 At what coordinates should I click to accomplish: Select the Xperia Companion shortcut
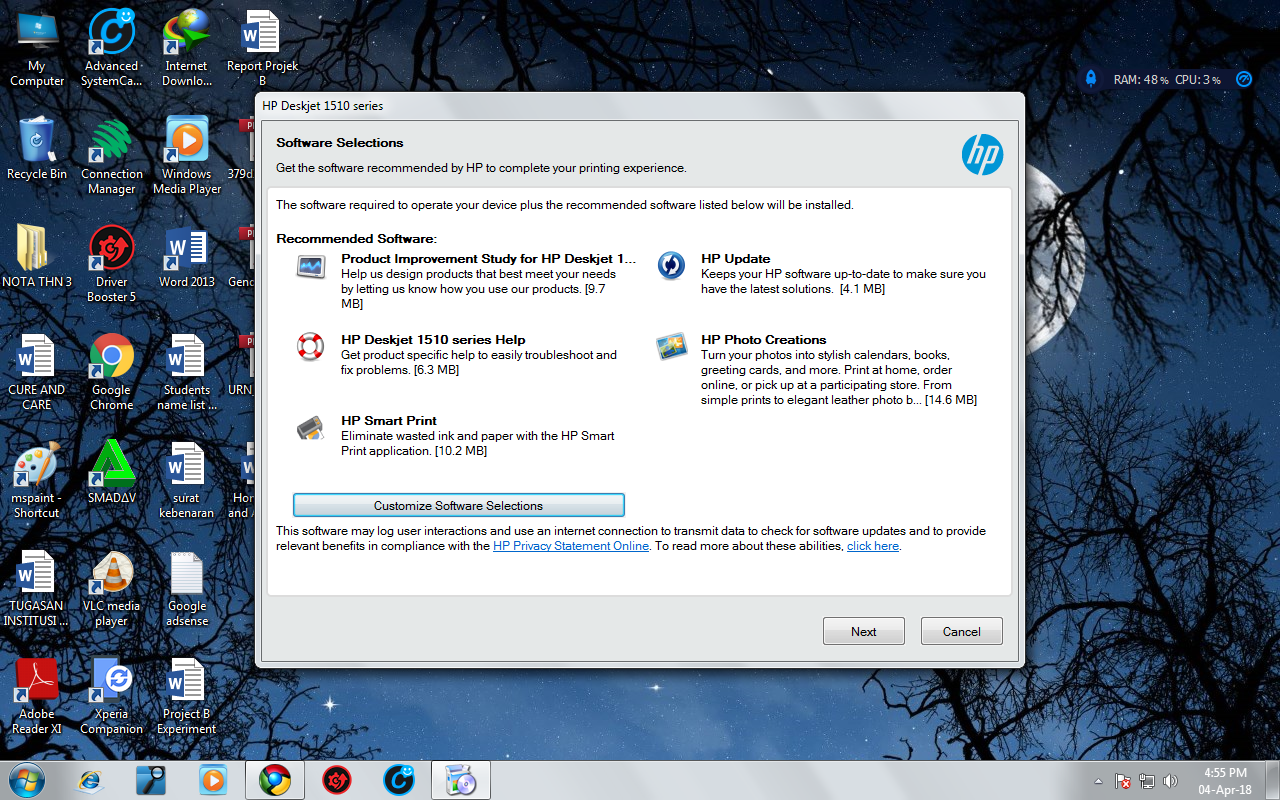click(x=112, y=696)
